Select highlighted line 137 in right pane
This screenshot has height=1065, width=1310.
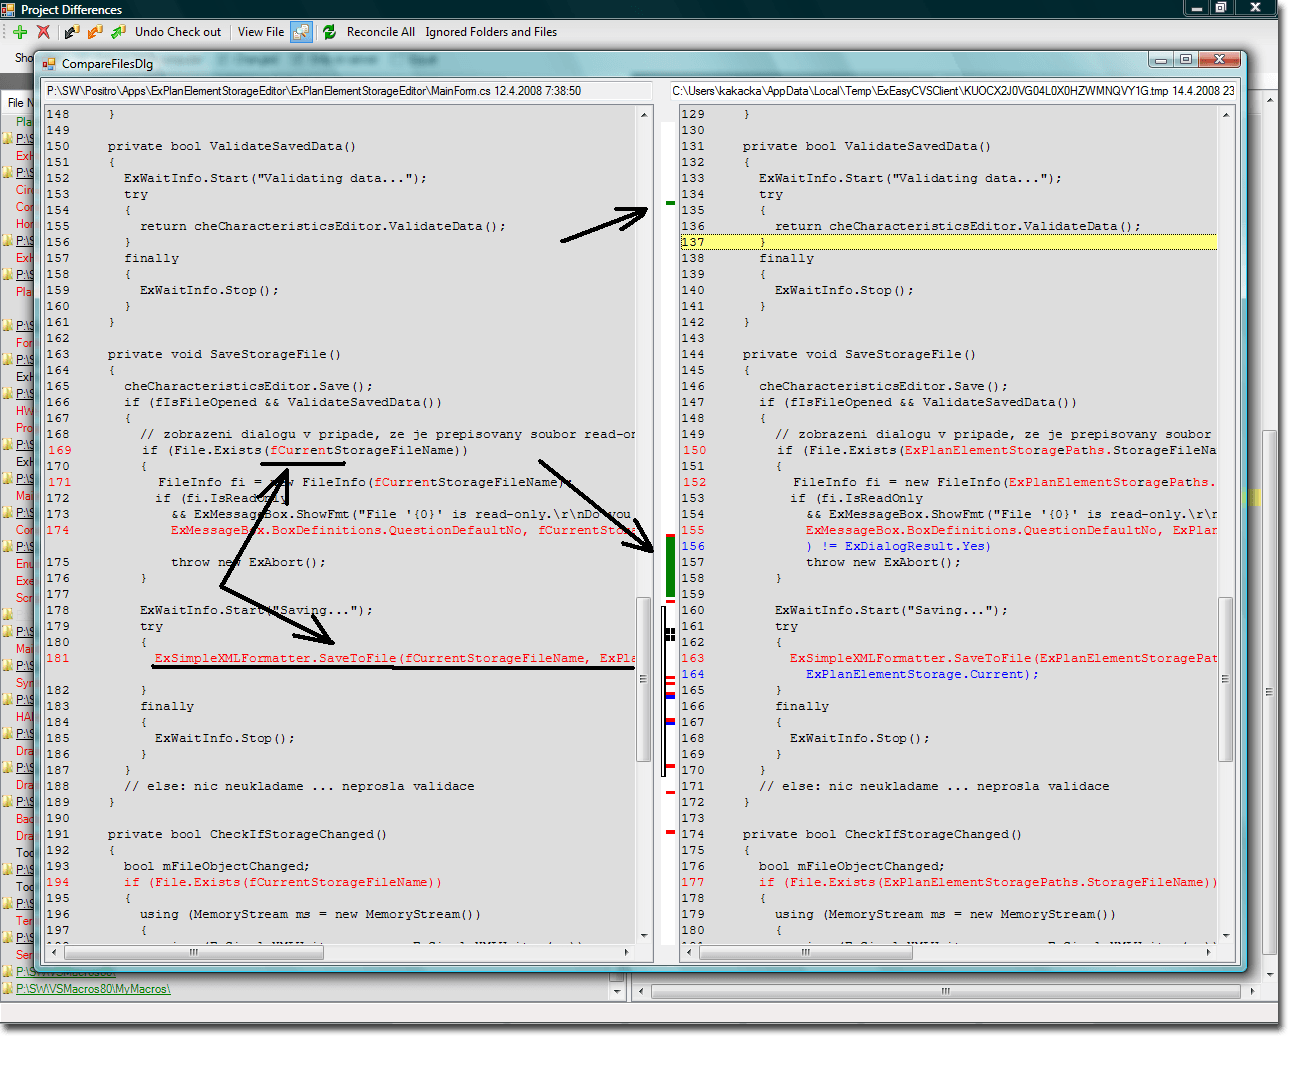pyautogui.click(x=950, y=242)
